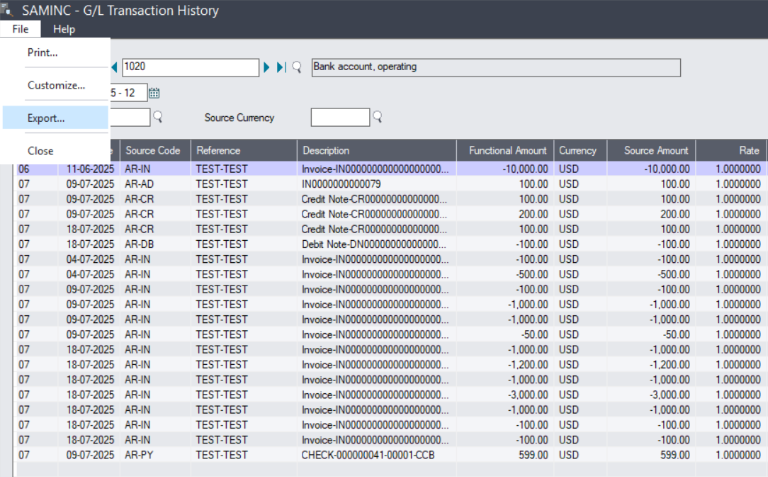Click the 200.00 functional amount cell
The height and width of the screenshot is (477, 768).
[505, 214]
